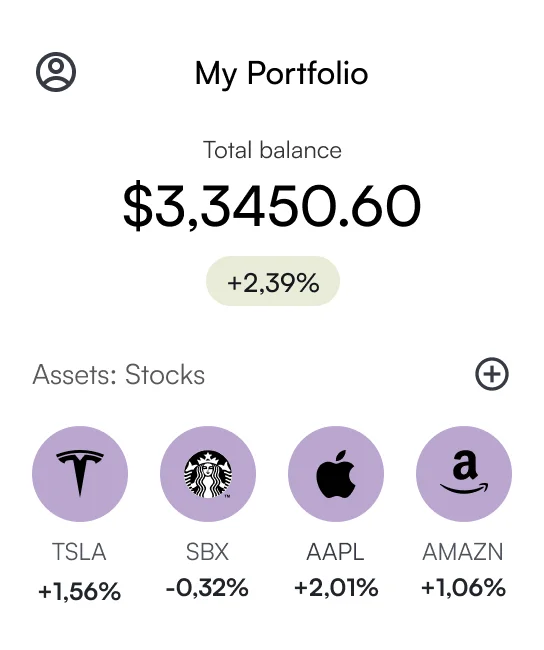544x650 pixels.
Task: Select the Amazon logo circle
Action: 464,474
